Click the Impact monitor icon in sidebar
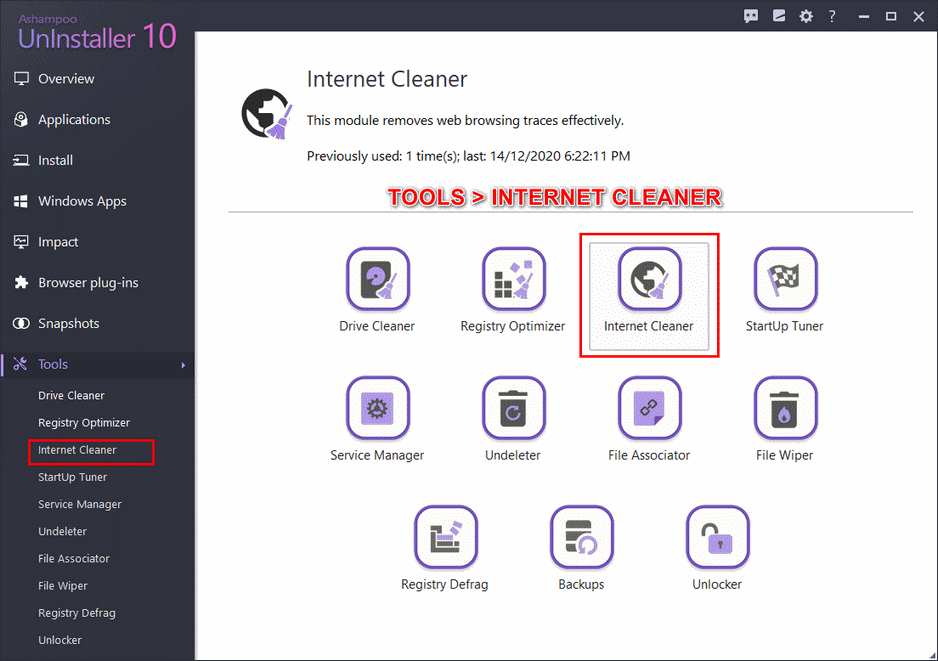Image resolution: width=938 pixels, height=661 pixels. (x=21, y=242)
